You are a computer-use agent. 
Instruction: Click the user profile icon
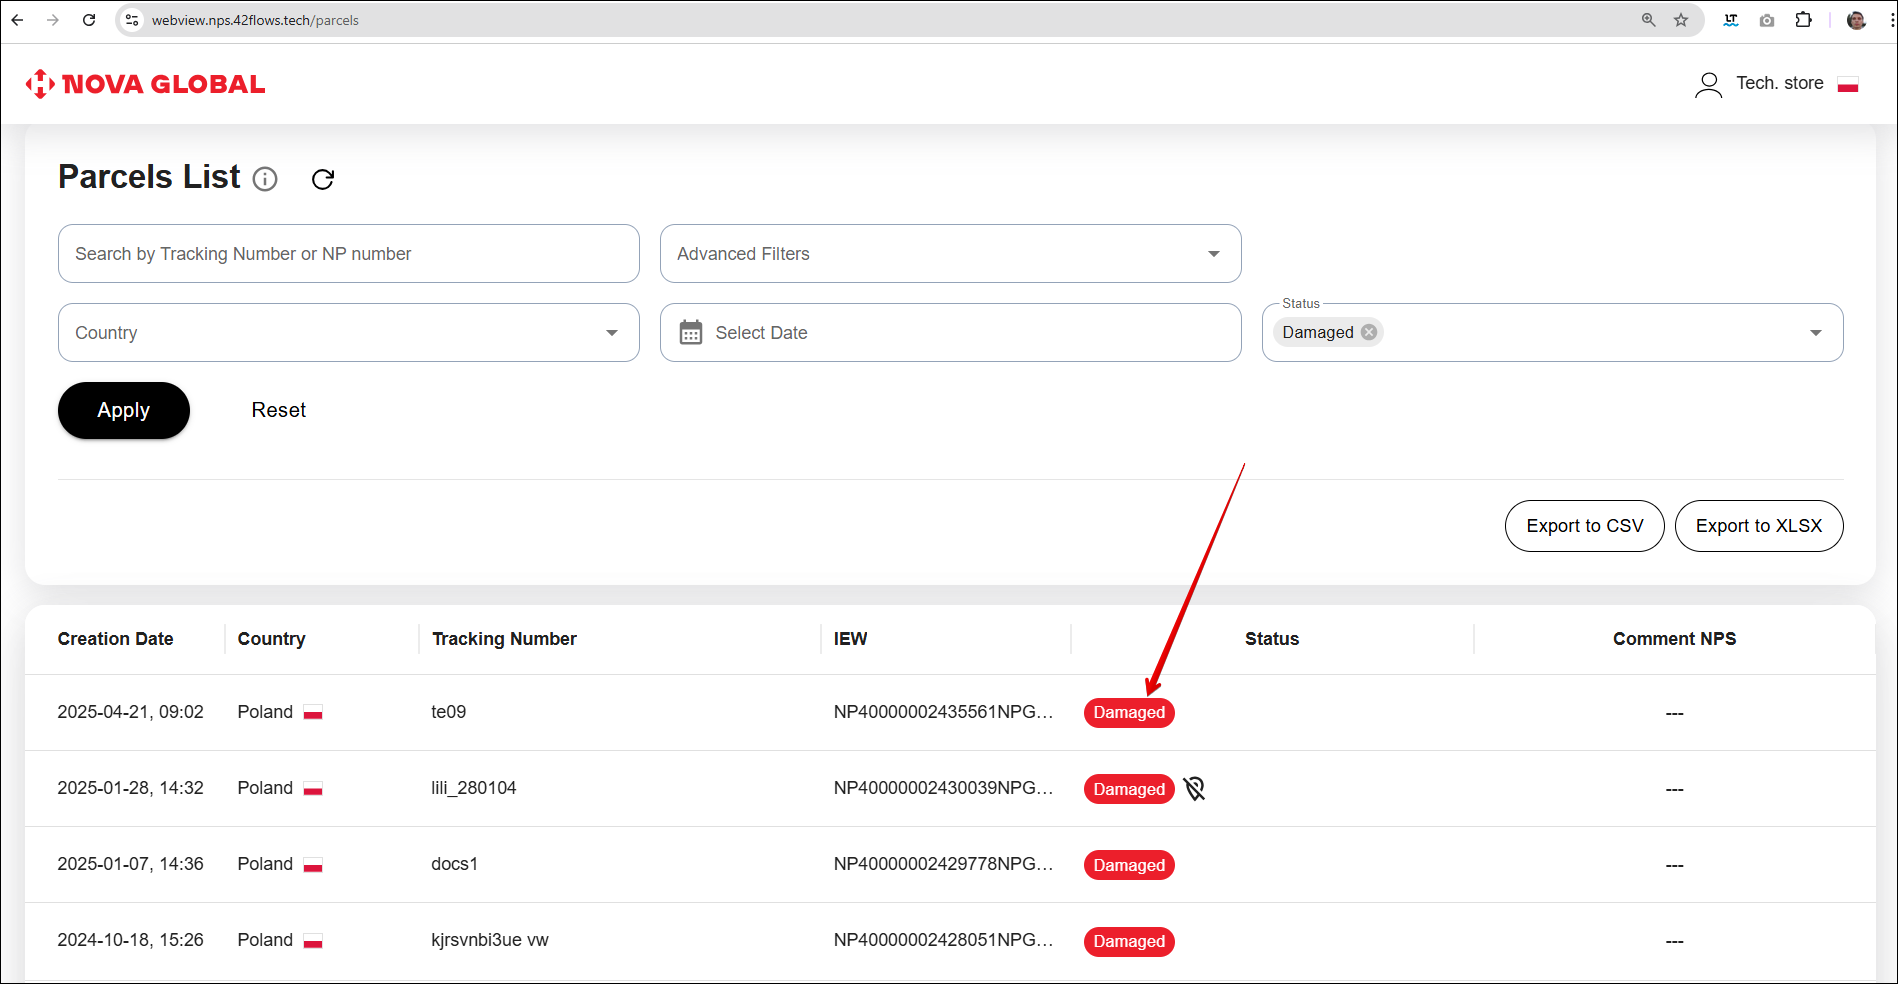coord(1708,84)
